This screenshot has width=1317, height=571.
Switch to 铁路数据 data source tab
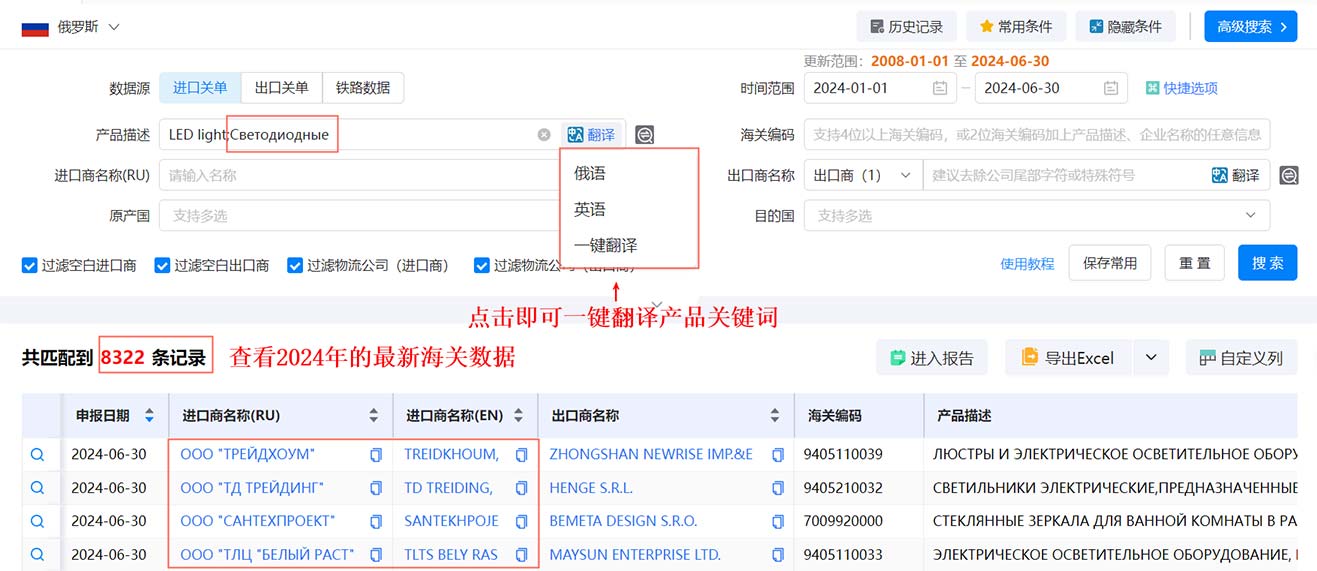[363, 88]
